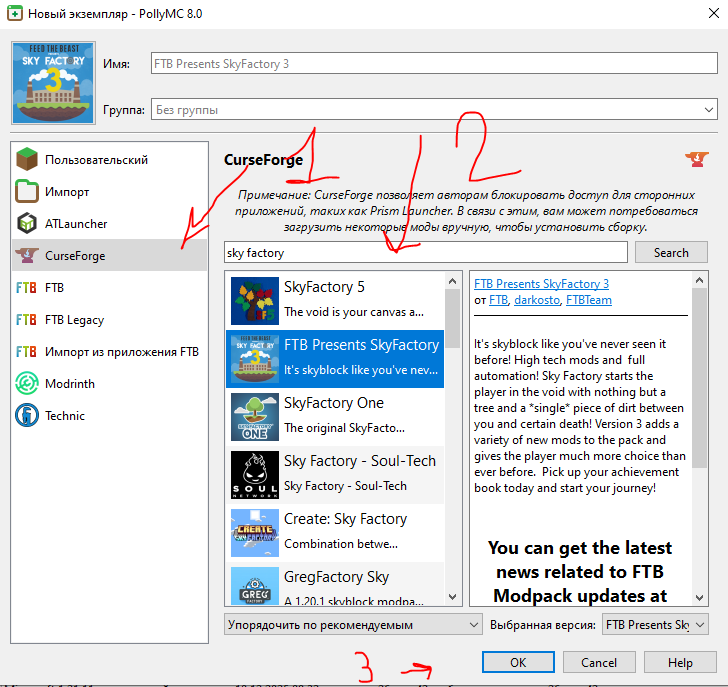Select the FTB Presents SkyFactory list entry

(335, 358)
